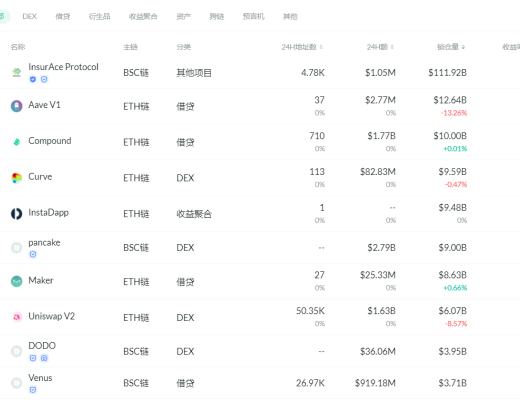Select the 预言机 category tab
This screenshot has width=520, height=400.
(253, 16)
